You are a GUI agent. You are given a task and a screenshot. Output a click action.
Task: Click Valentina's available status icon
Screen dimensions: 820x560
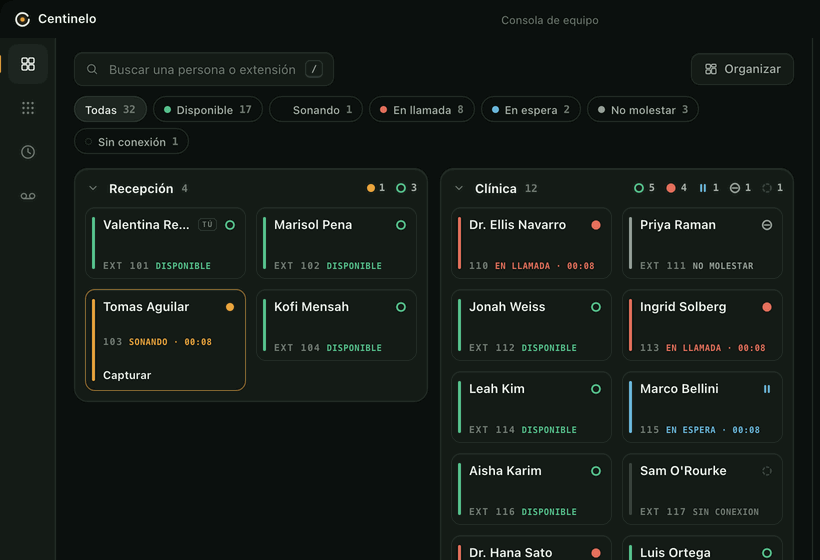pyautogui.click(x=230, y=225)
